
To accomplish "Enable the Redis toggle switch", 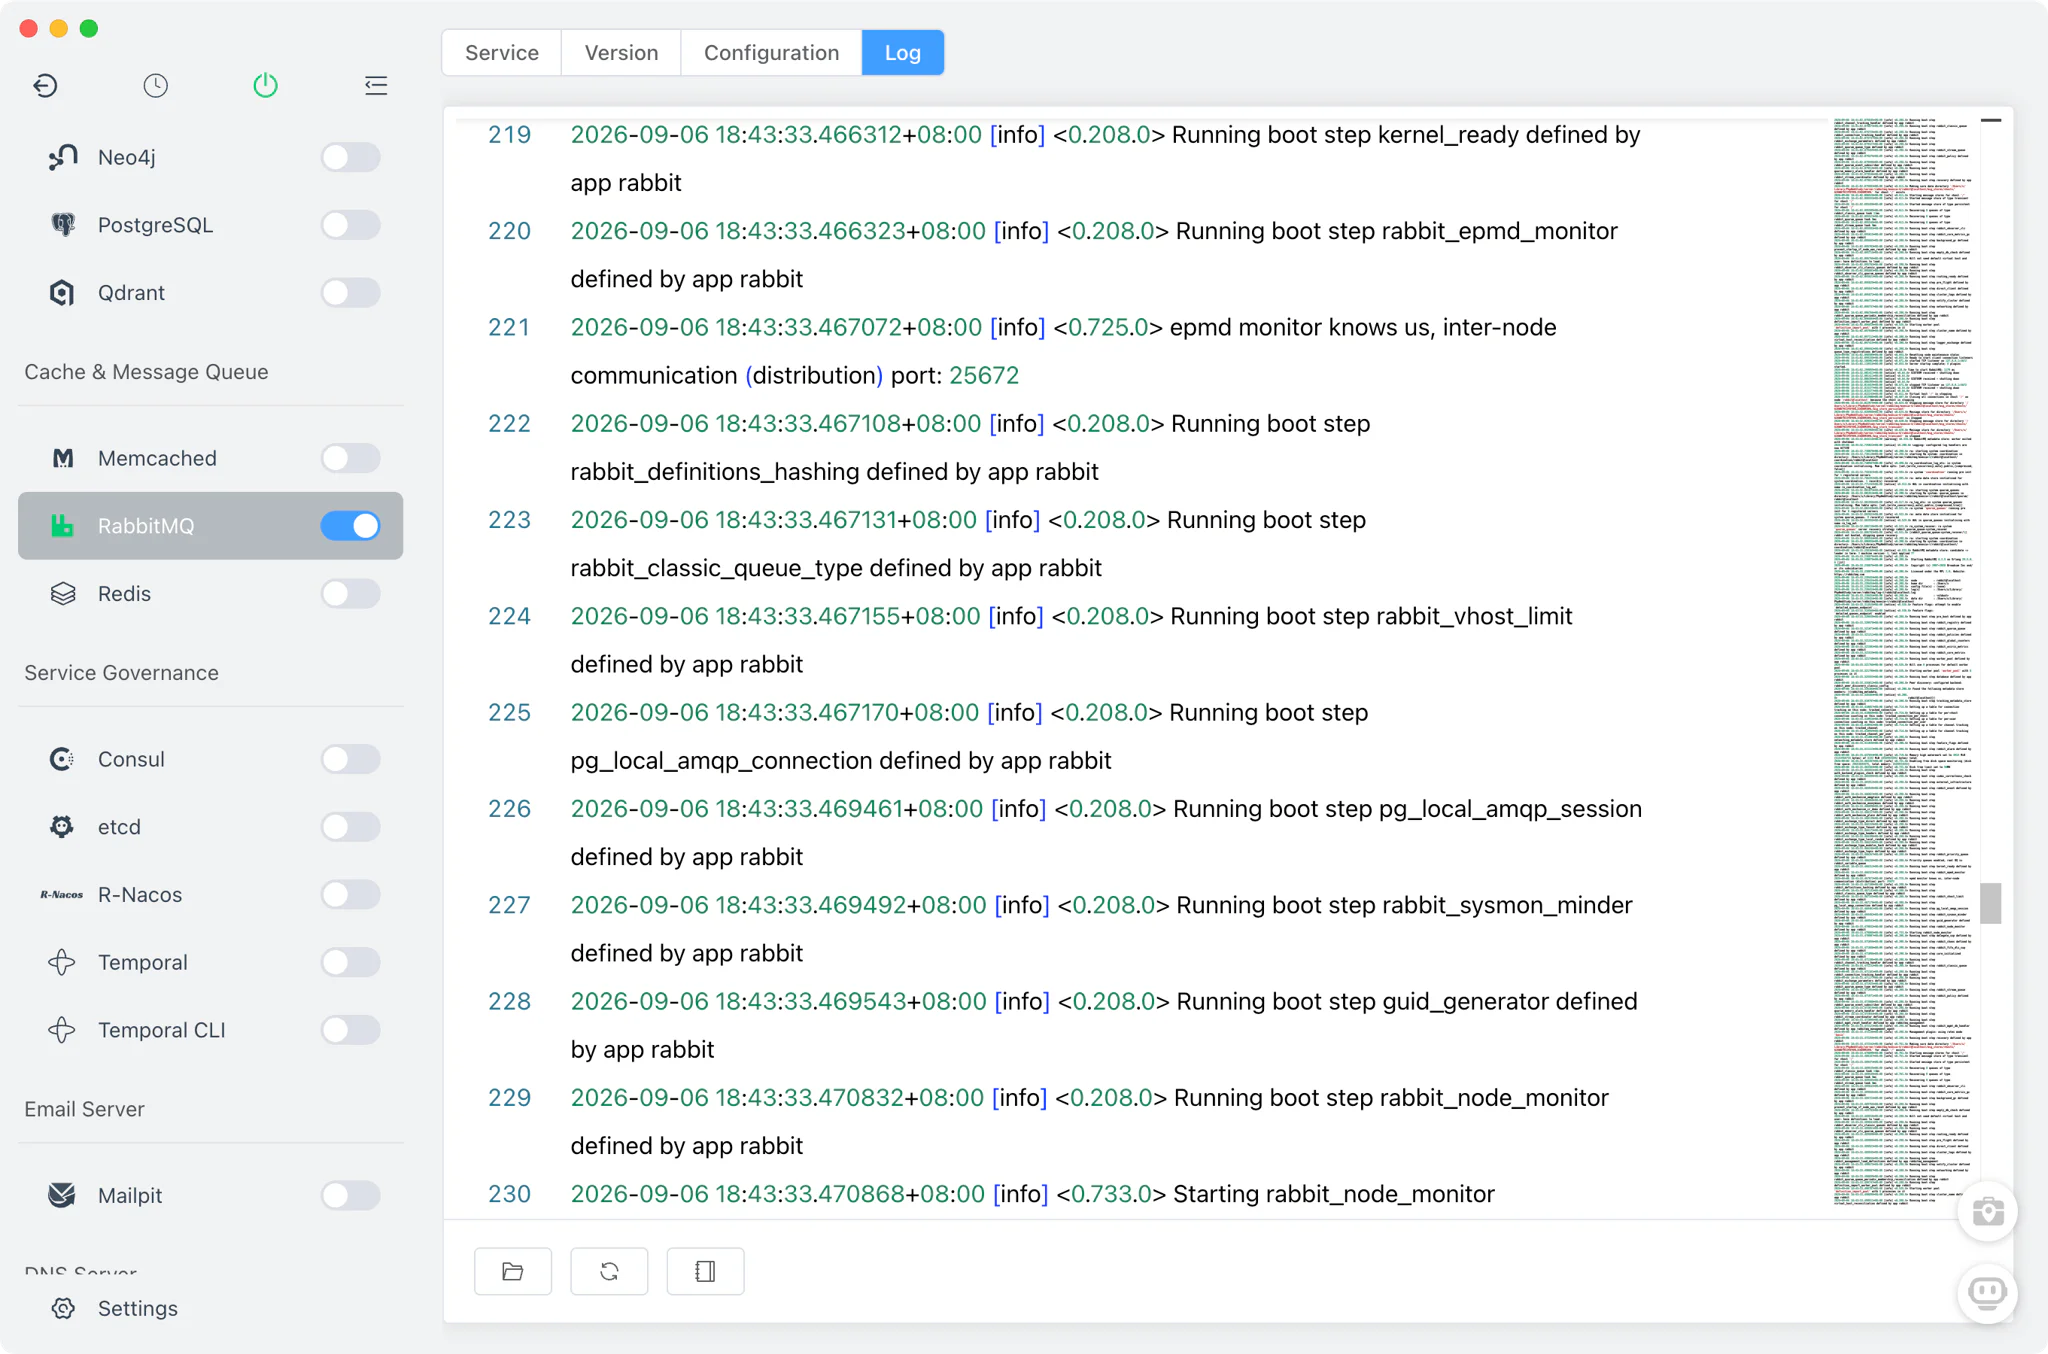I will point(351,594).
